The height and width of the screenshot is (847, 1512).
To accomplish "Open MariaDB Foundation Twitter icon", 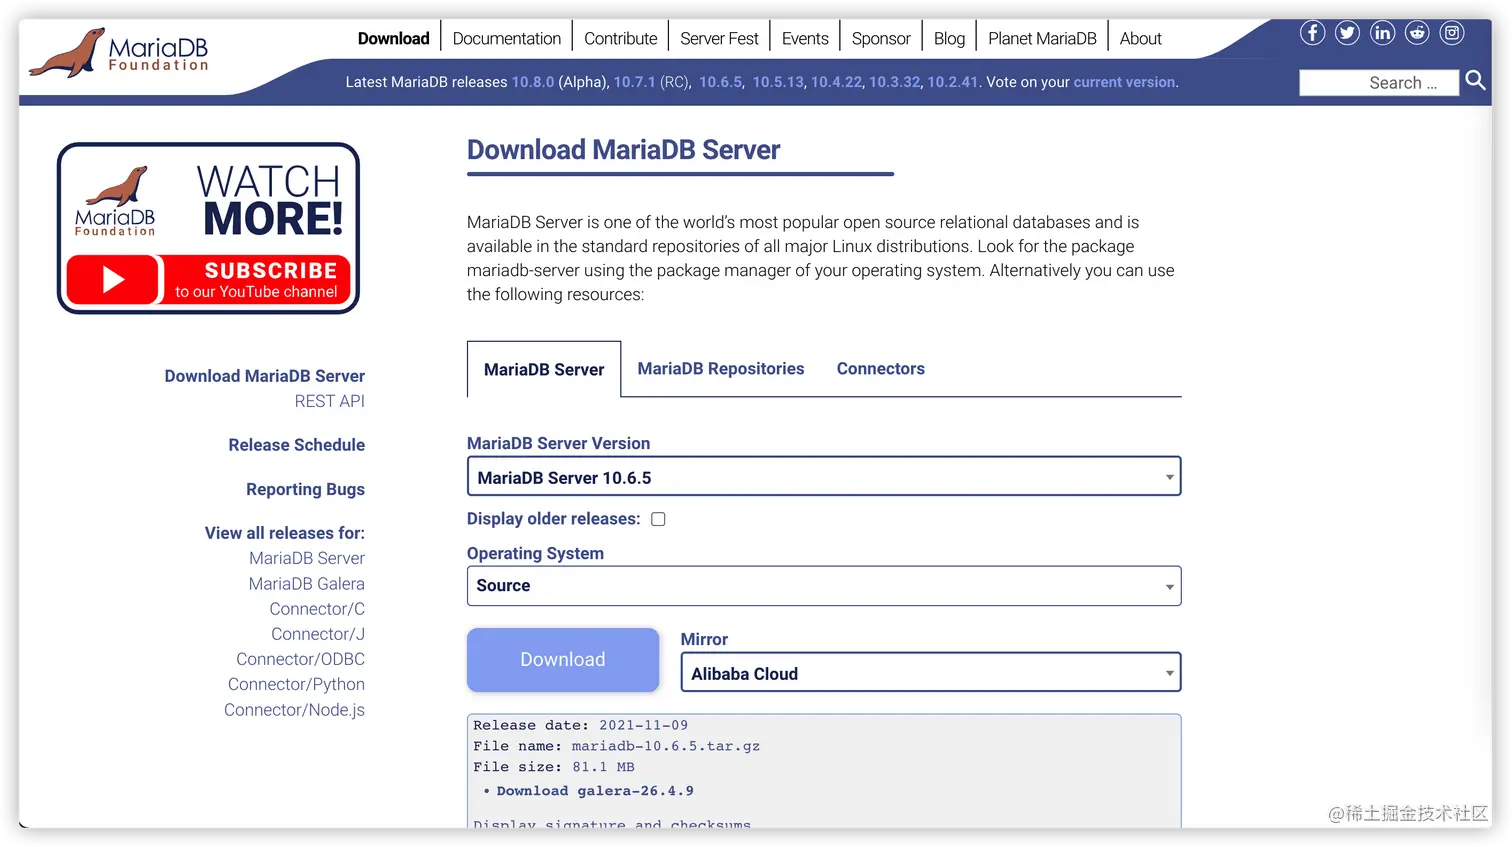I will pos(1347,33).
